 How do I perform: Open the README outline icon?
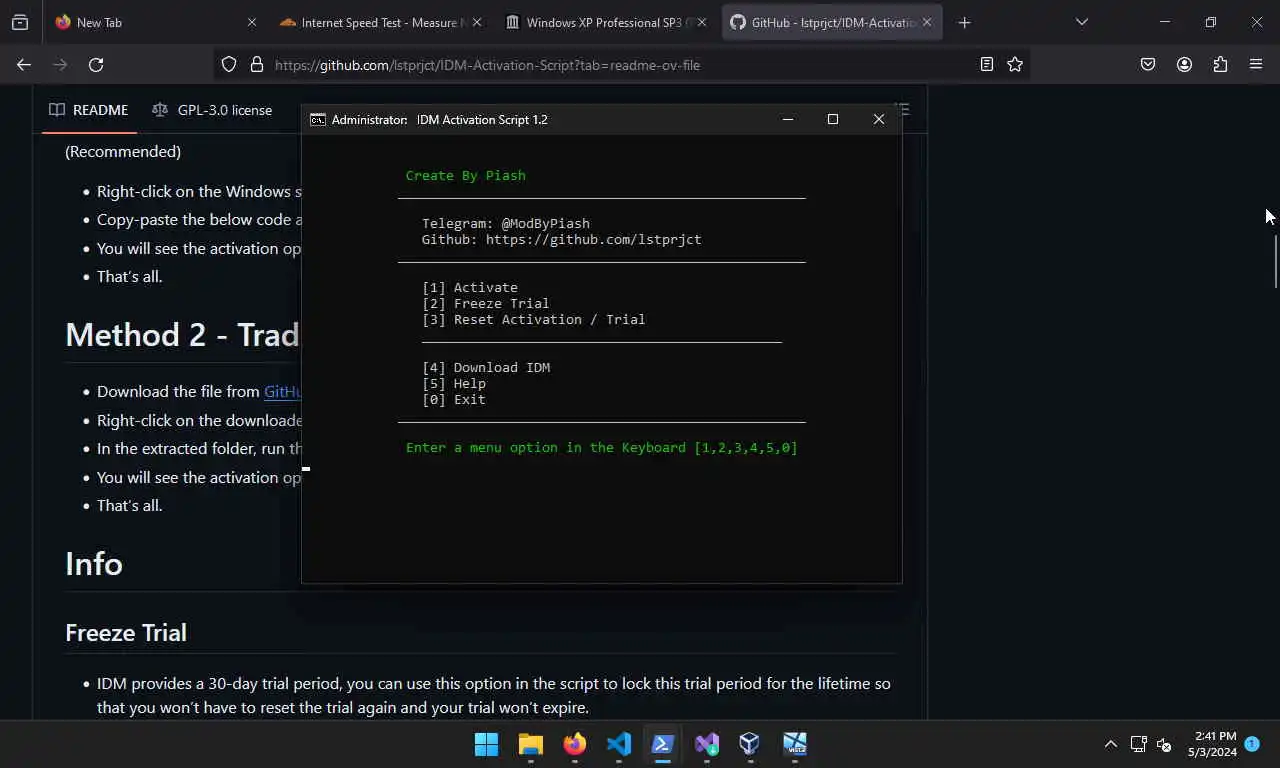point(901,110)
